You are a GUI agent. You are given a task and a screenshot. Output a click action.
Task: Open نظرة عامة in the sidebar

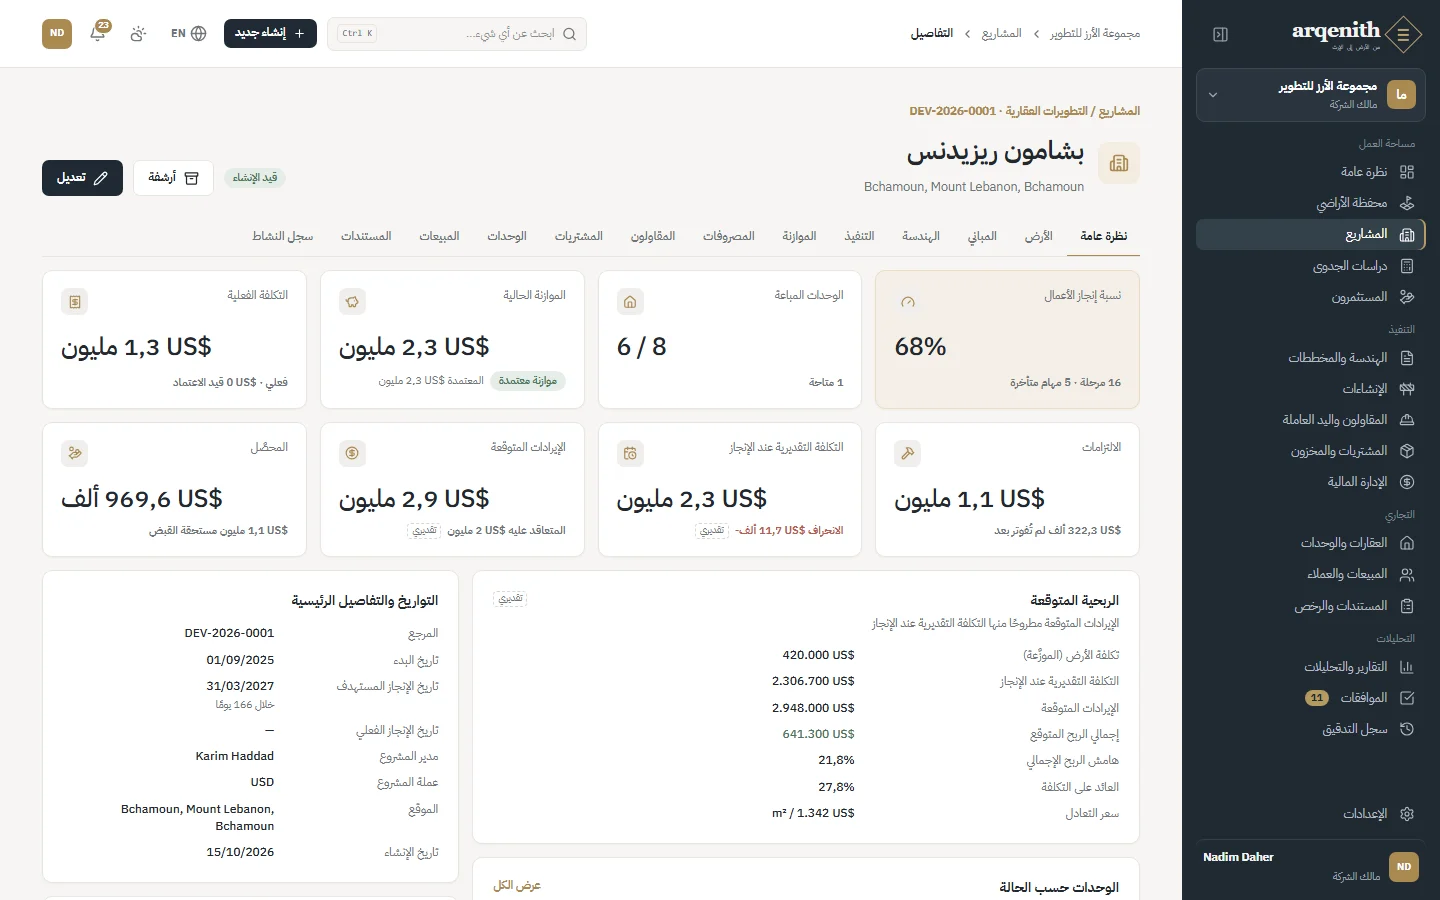point(1310,172)
